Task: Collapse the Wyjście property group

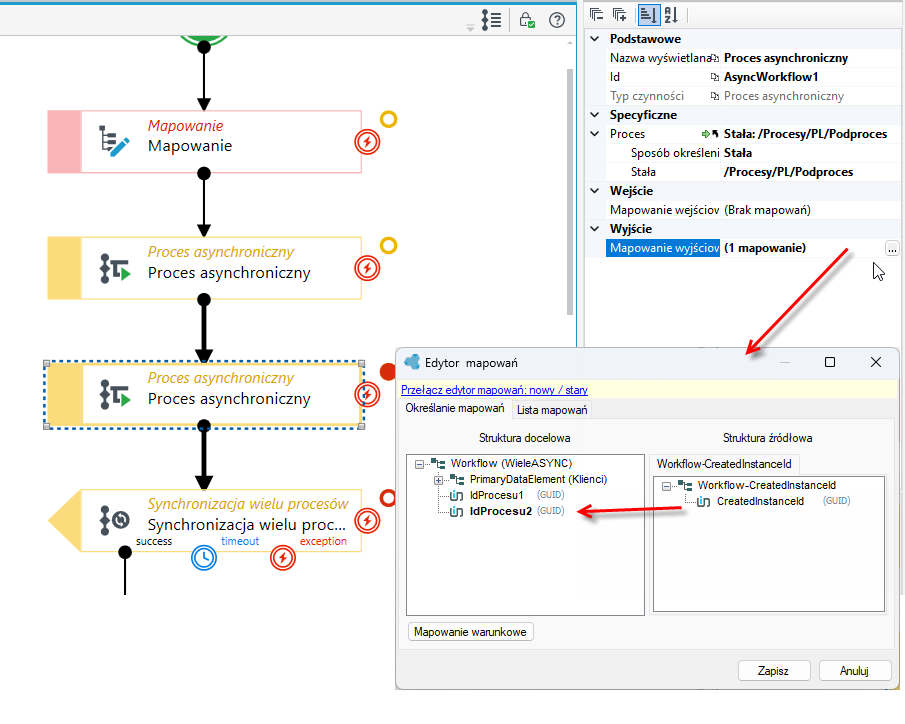Action: click(x=595, y=229)
